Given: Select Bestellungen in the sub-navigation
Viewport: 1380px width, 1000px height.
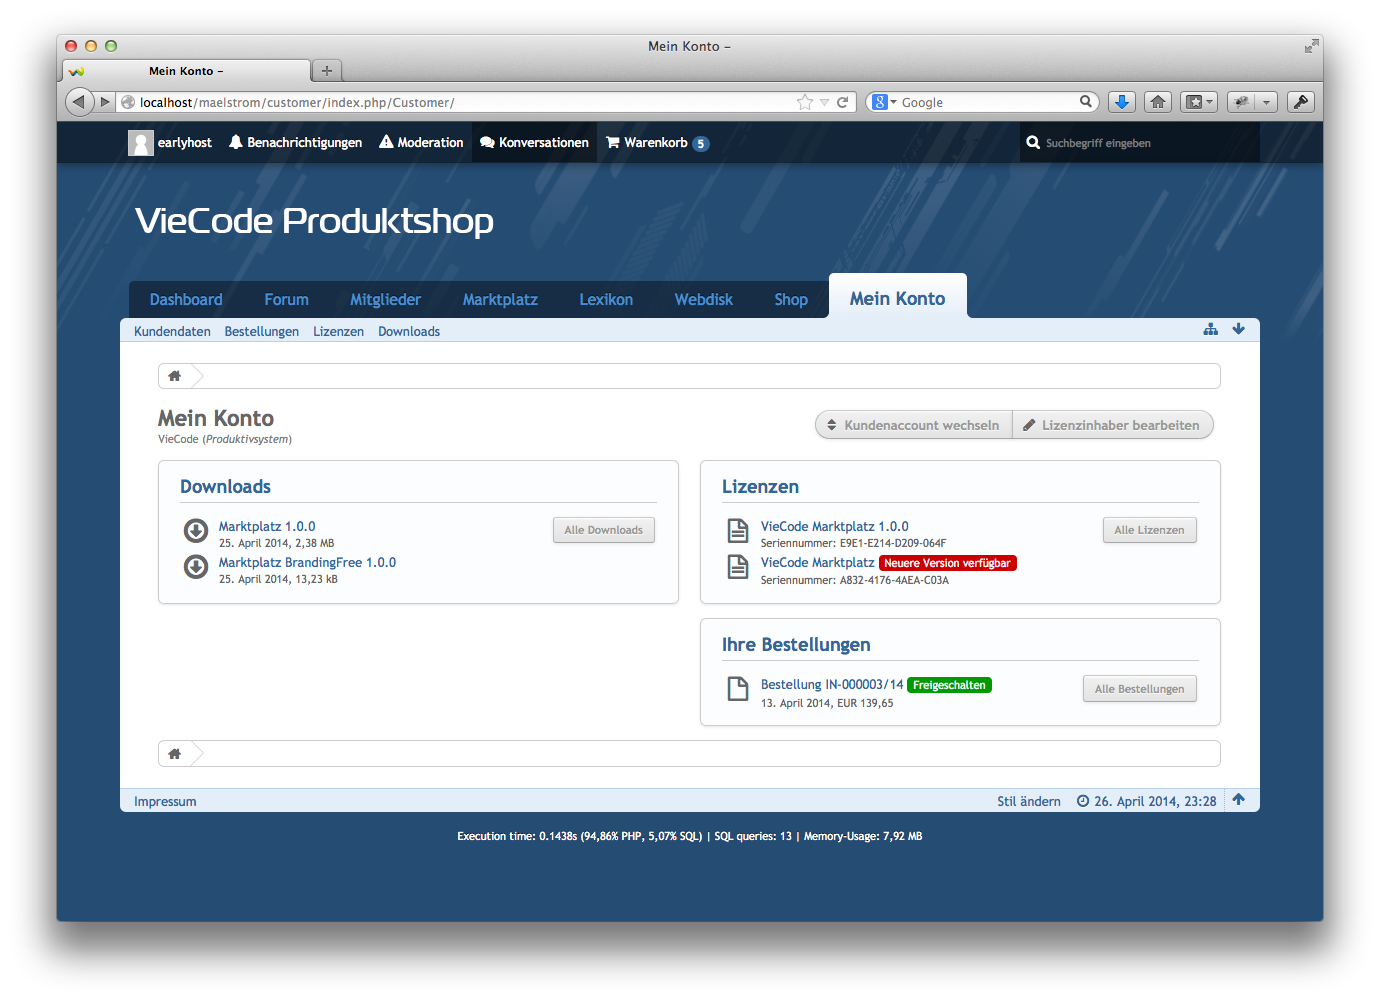Looking at the screenshot, I should (x=261, y=331).
